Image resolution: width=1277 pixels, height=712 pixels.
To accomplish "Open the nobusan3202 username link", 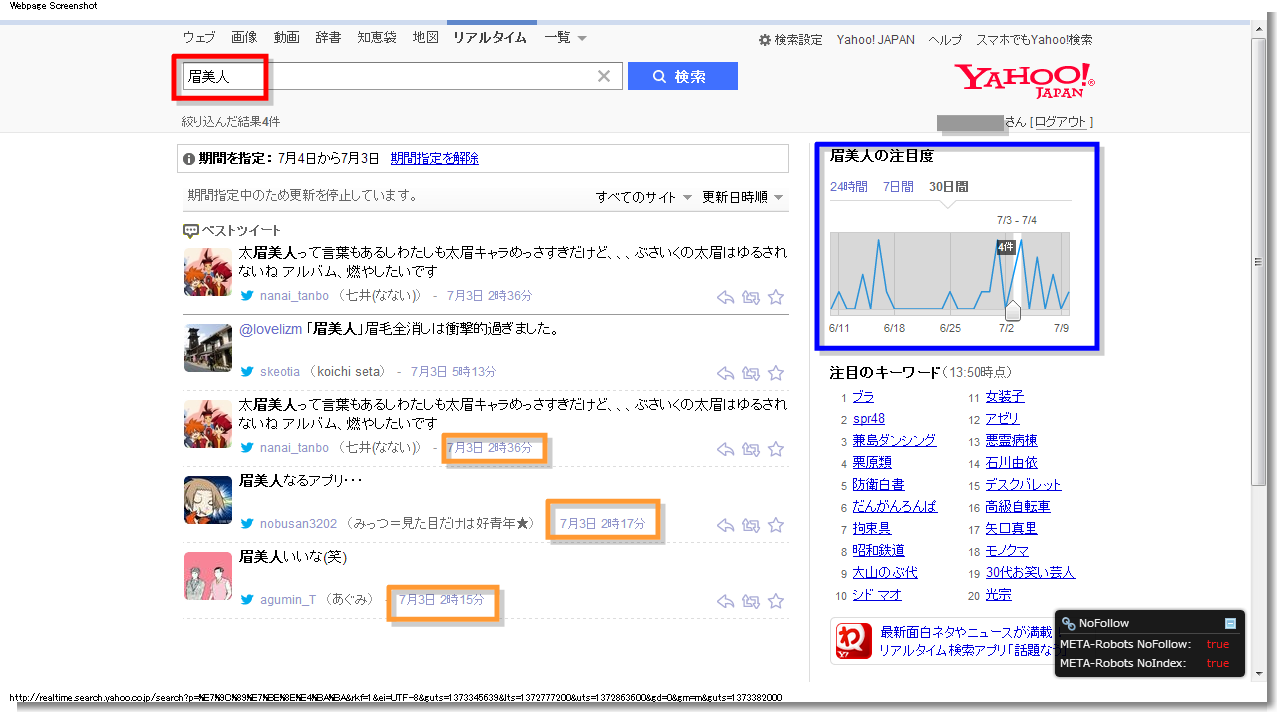I will 299,524.
